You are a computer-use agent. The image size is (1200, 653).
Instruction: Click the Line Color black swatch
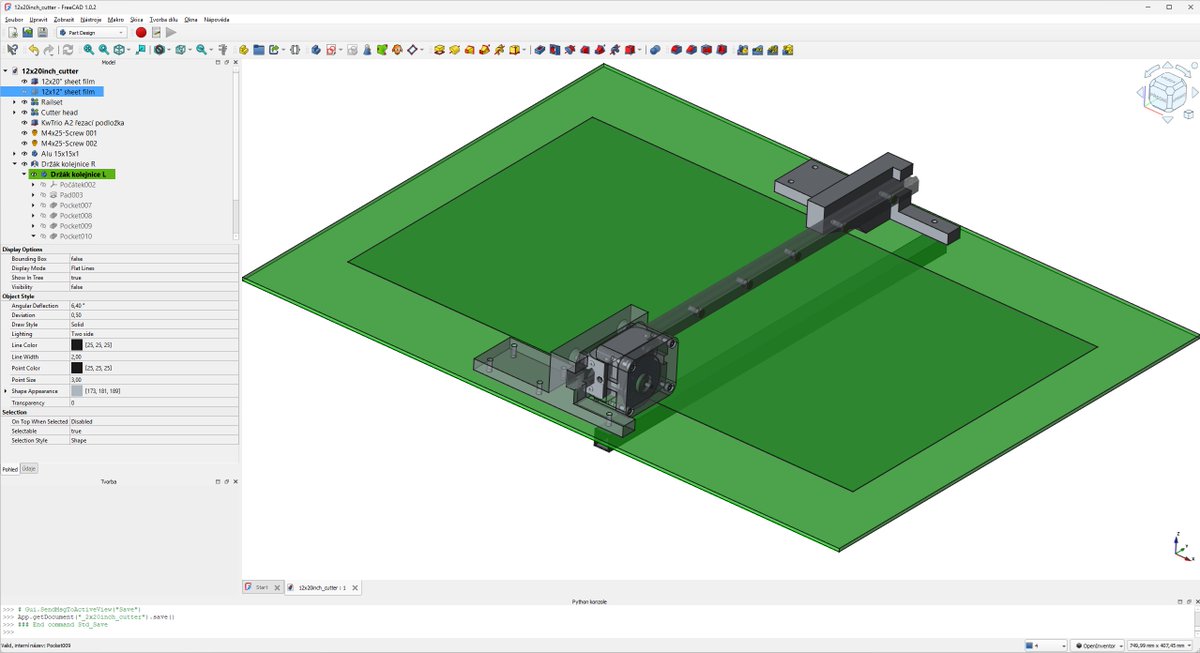(77, 343)
